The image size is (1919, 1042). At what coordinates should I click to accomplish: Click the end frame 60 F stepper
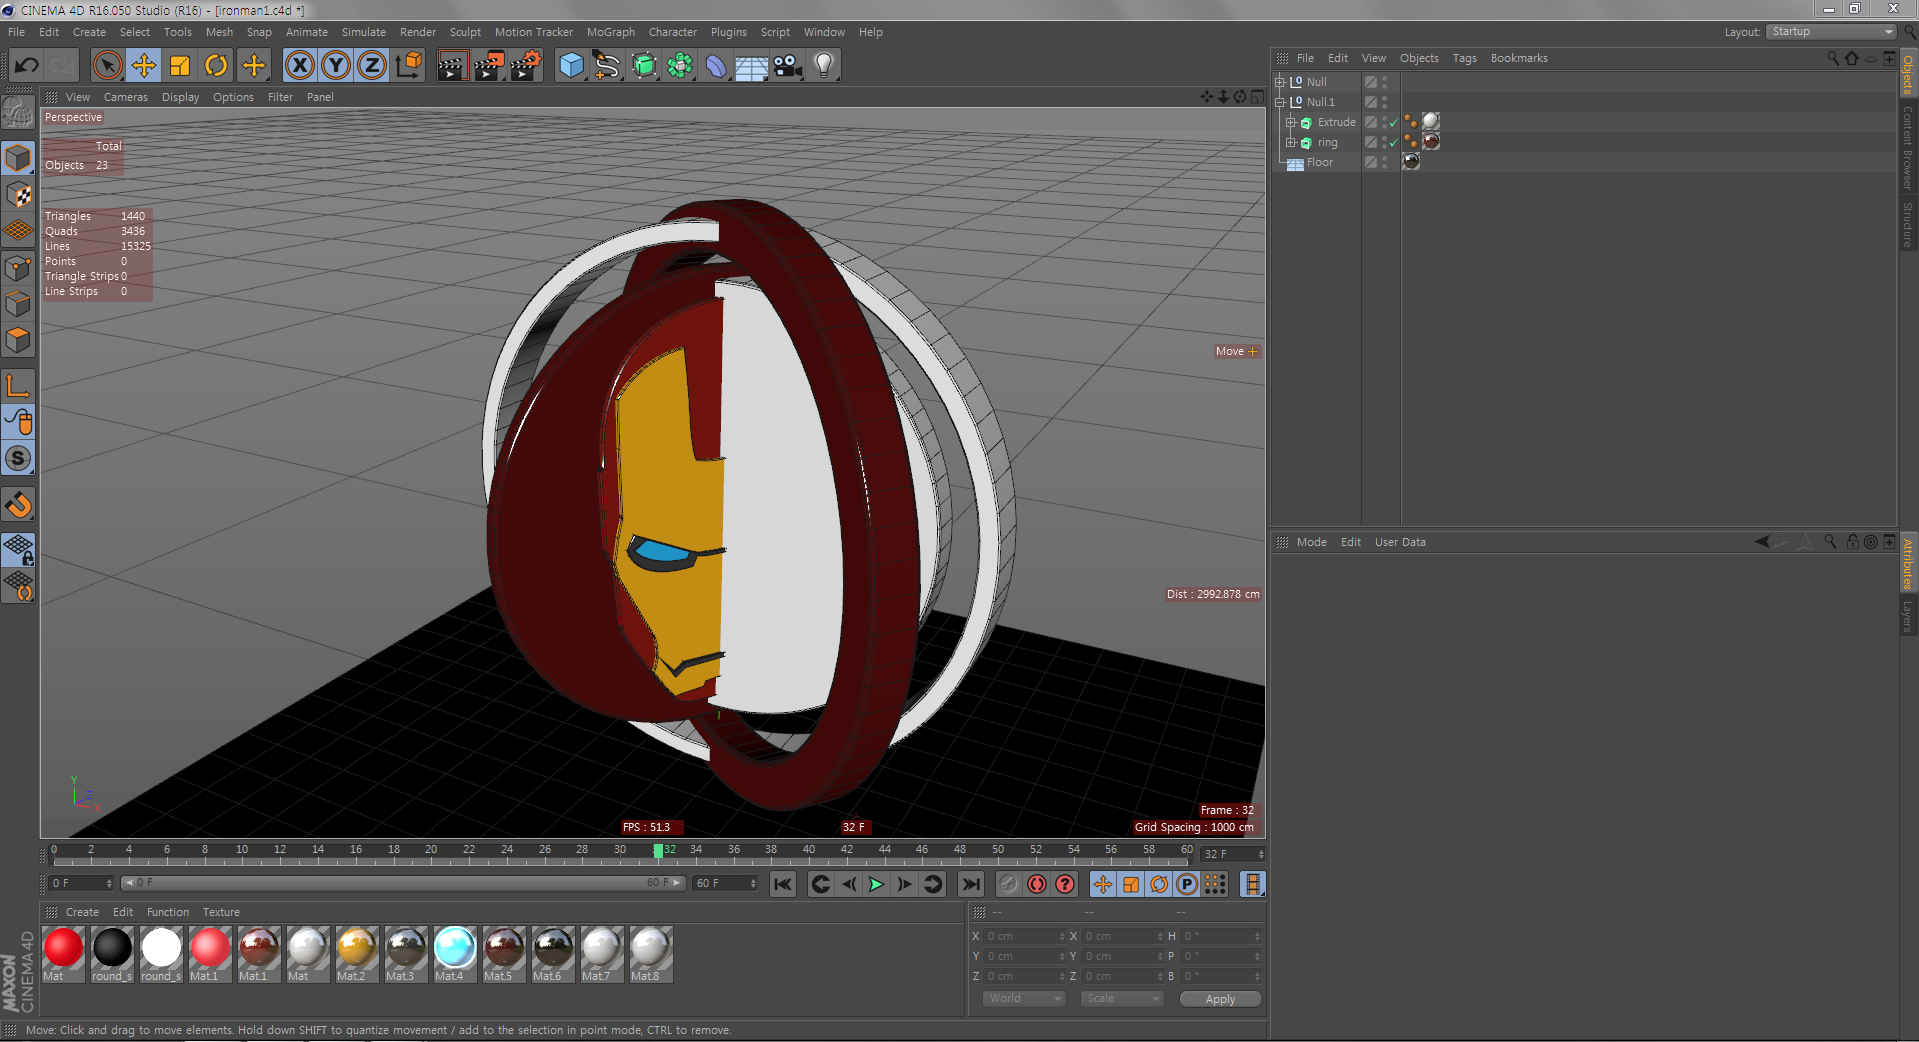pos(753,883)
